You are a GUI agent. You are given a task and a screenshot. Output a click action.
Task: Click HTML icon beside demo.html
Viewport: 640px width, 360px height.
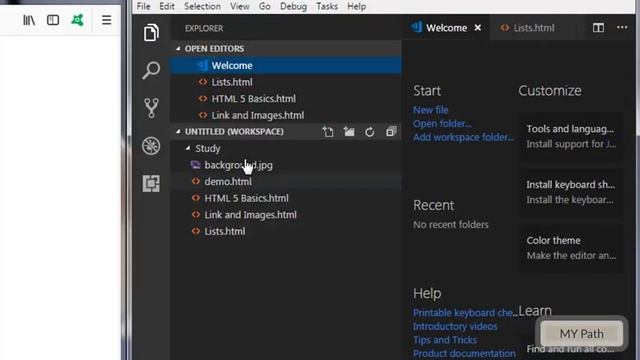click(x=196, y=181)
